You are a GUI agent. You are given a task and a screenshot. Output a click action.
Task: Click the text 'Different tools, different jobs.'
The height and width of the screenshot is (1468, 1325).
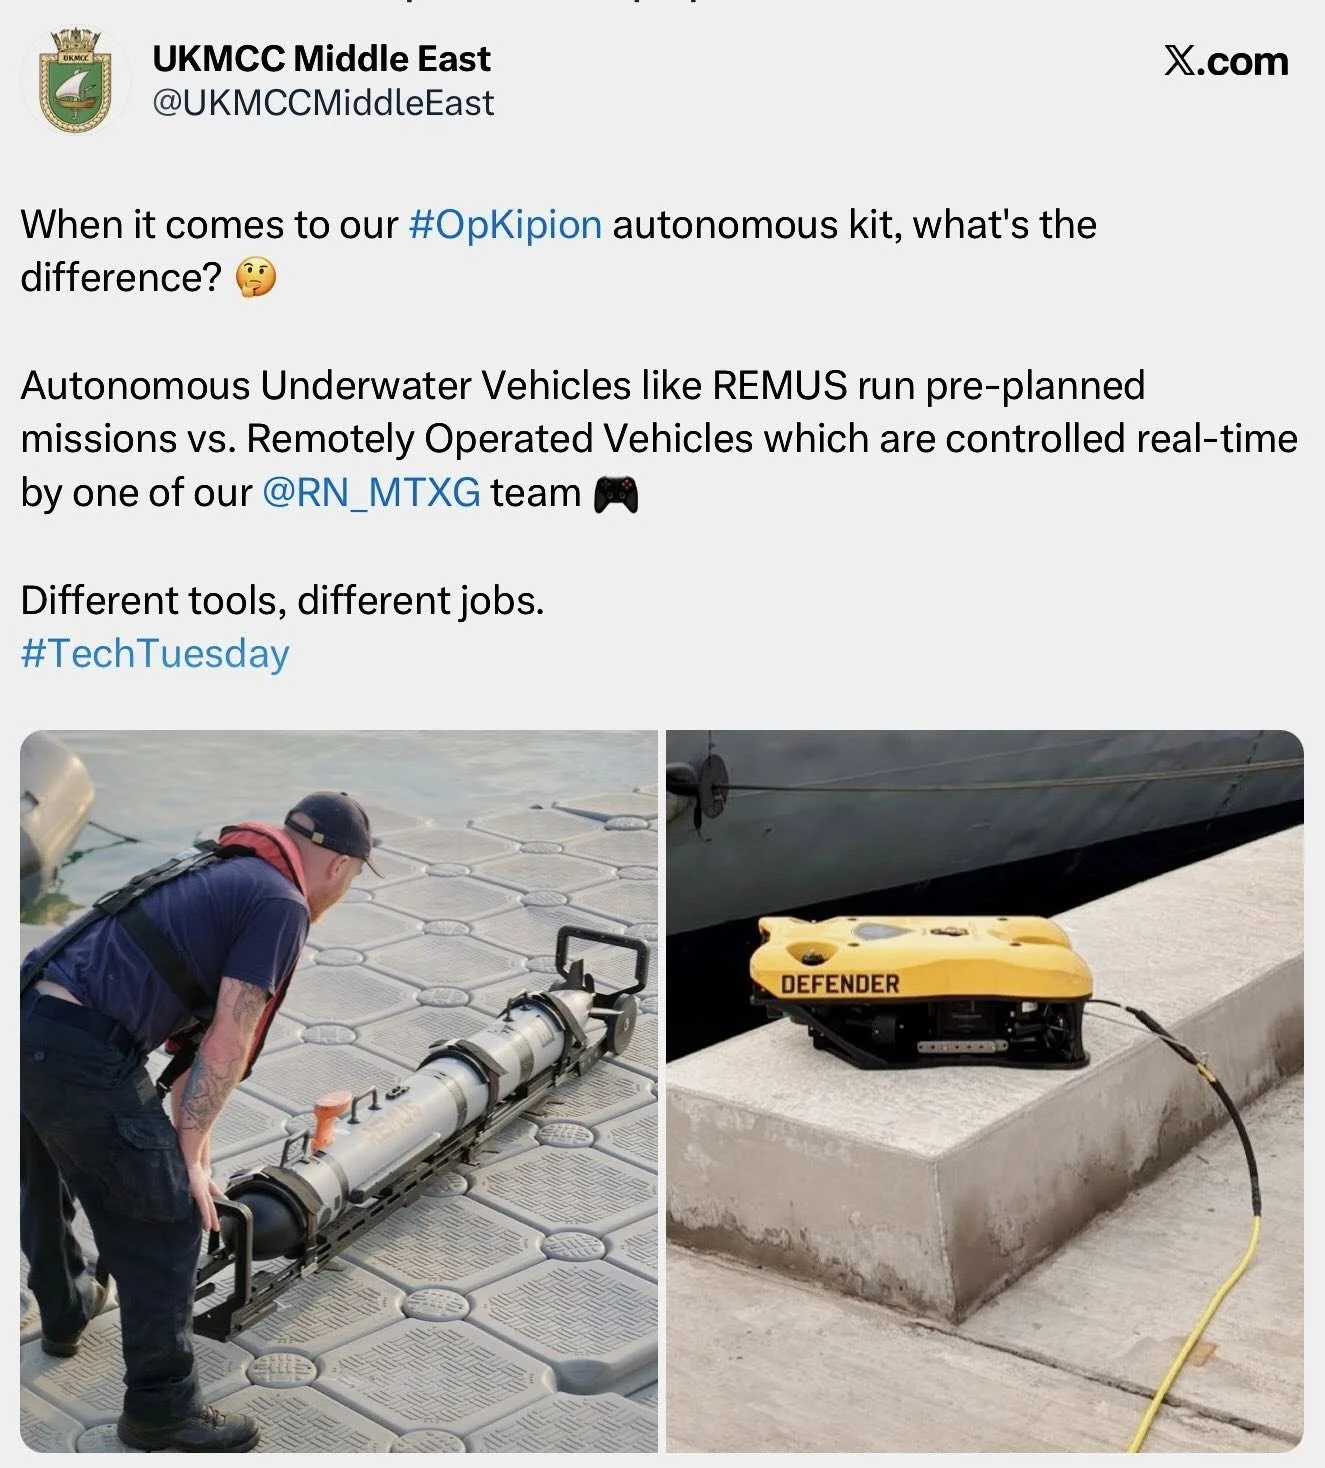pos(282,600)
